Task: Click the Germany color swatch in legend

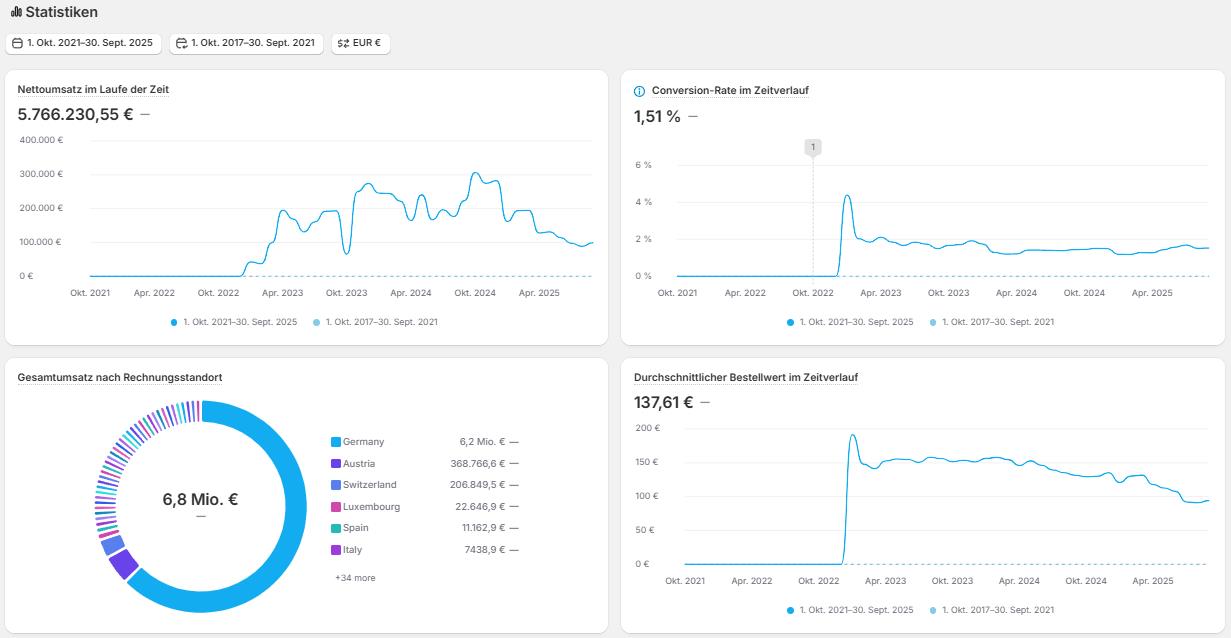Action: tap(336, 442)
